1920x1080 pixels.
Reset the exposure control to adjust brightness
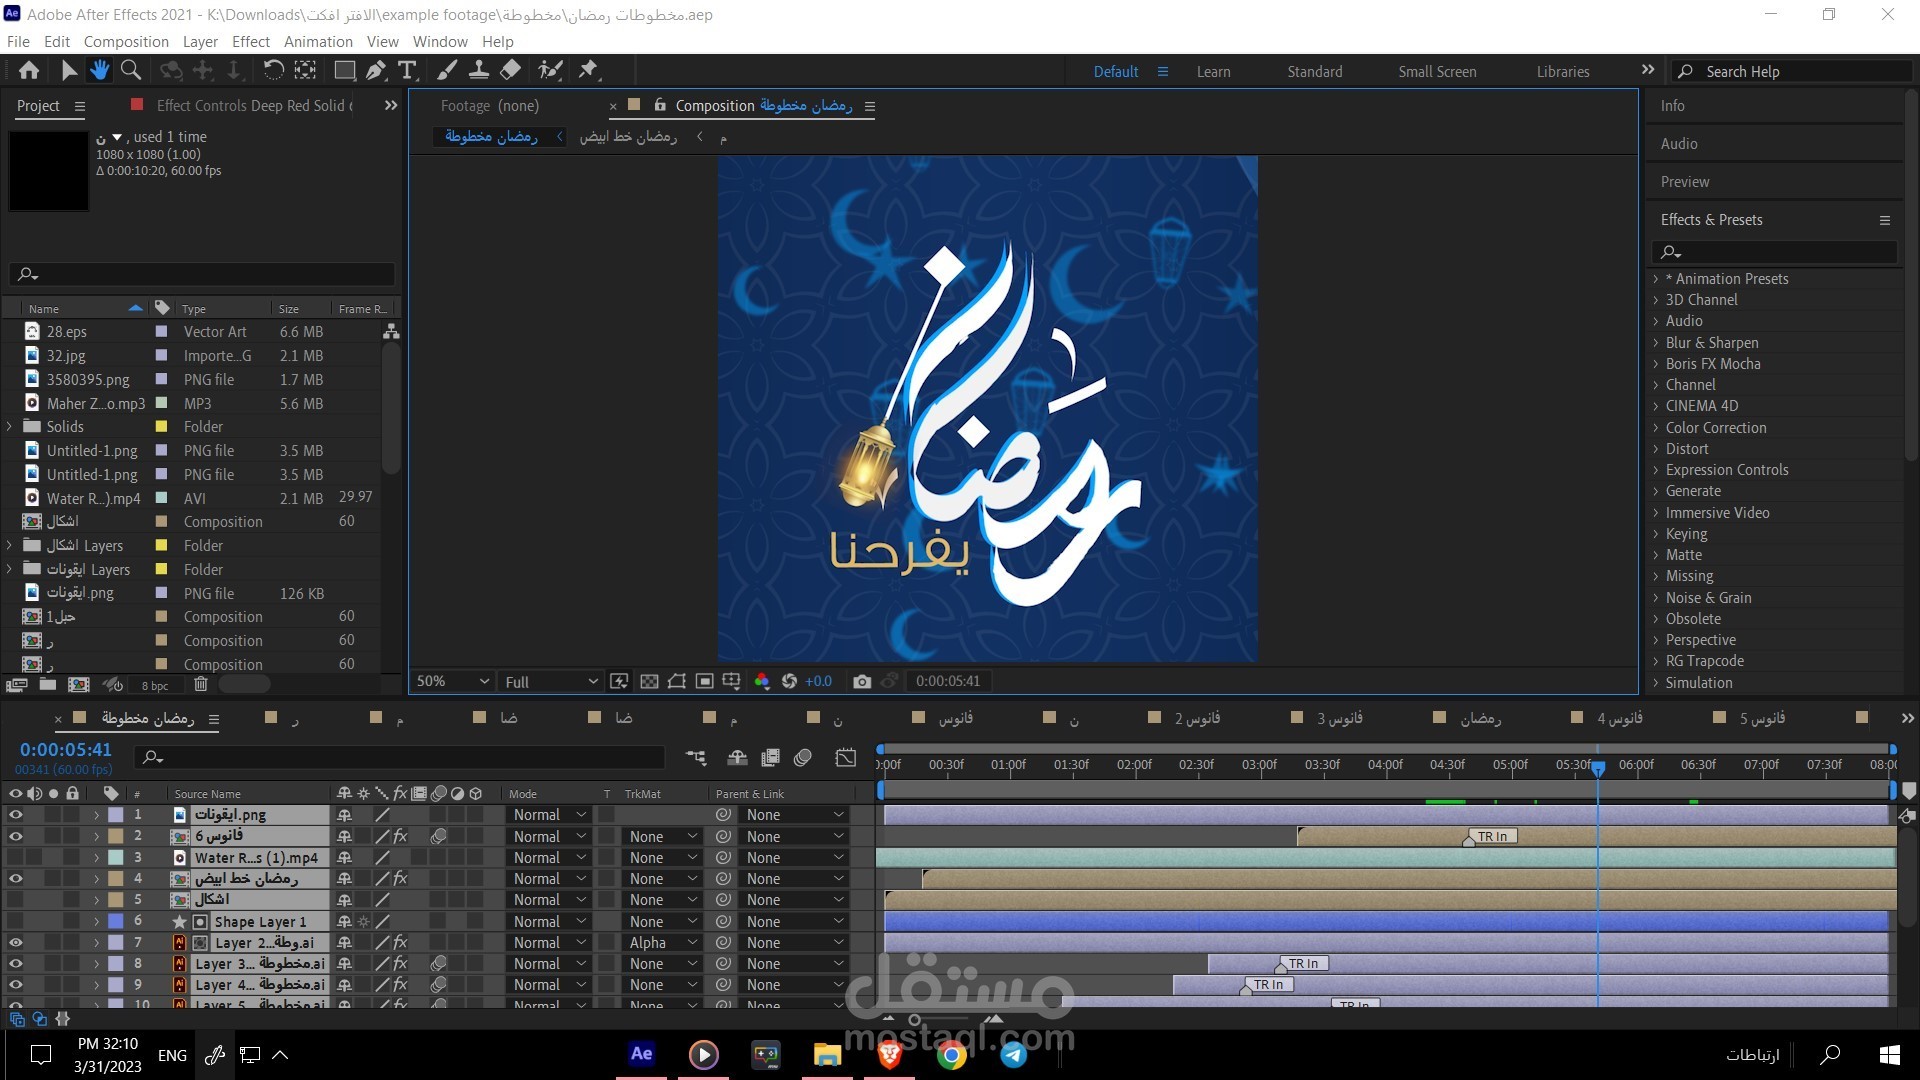tap(788, 681)
